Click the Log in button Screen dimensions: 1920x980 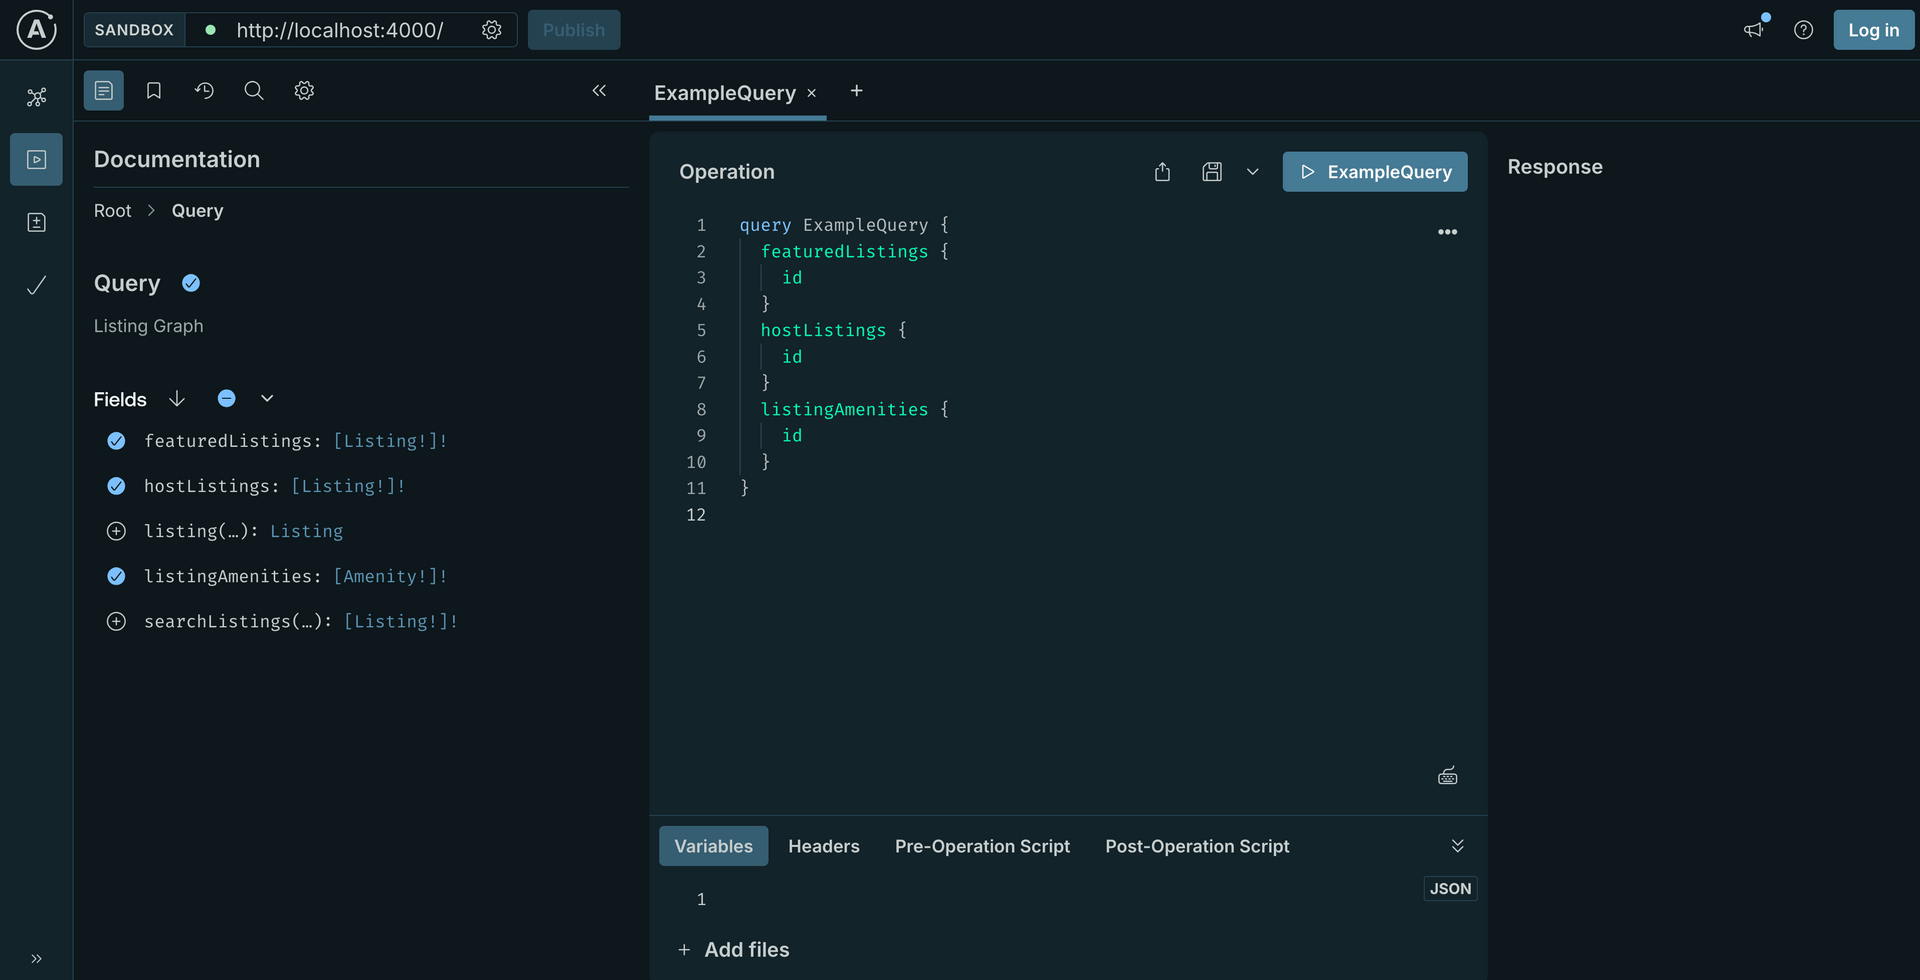[1872, 30]
